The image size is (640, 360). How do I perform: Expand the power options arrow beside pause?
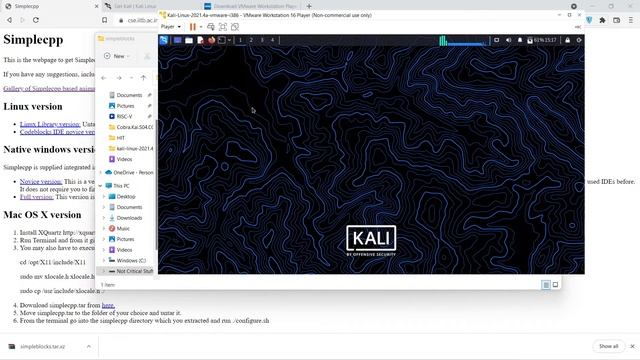200,27
